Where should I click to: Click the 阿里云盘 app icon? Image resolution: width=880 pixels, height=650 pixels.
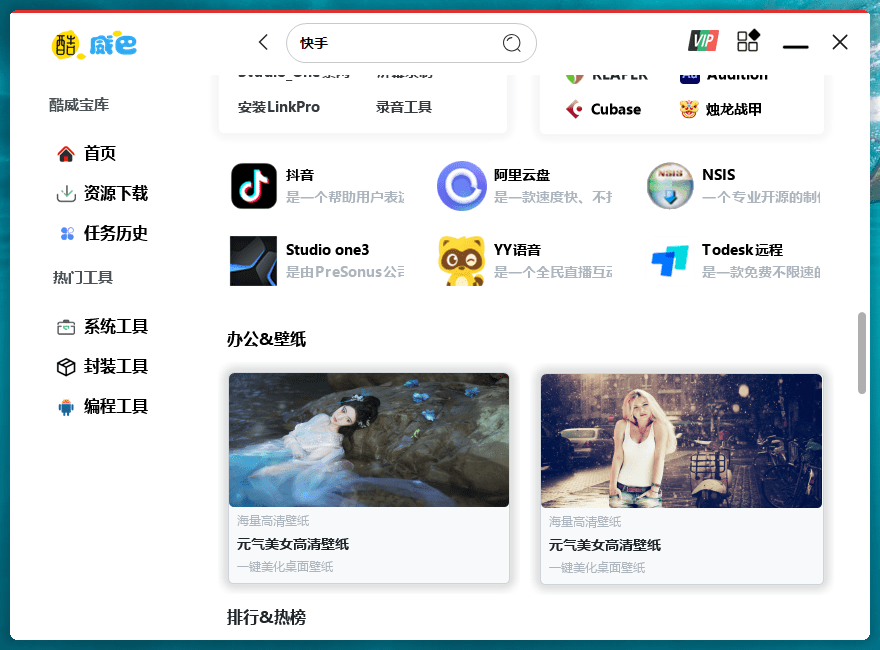(x=461, y=186)
